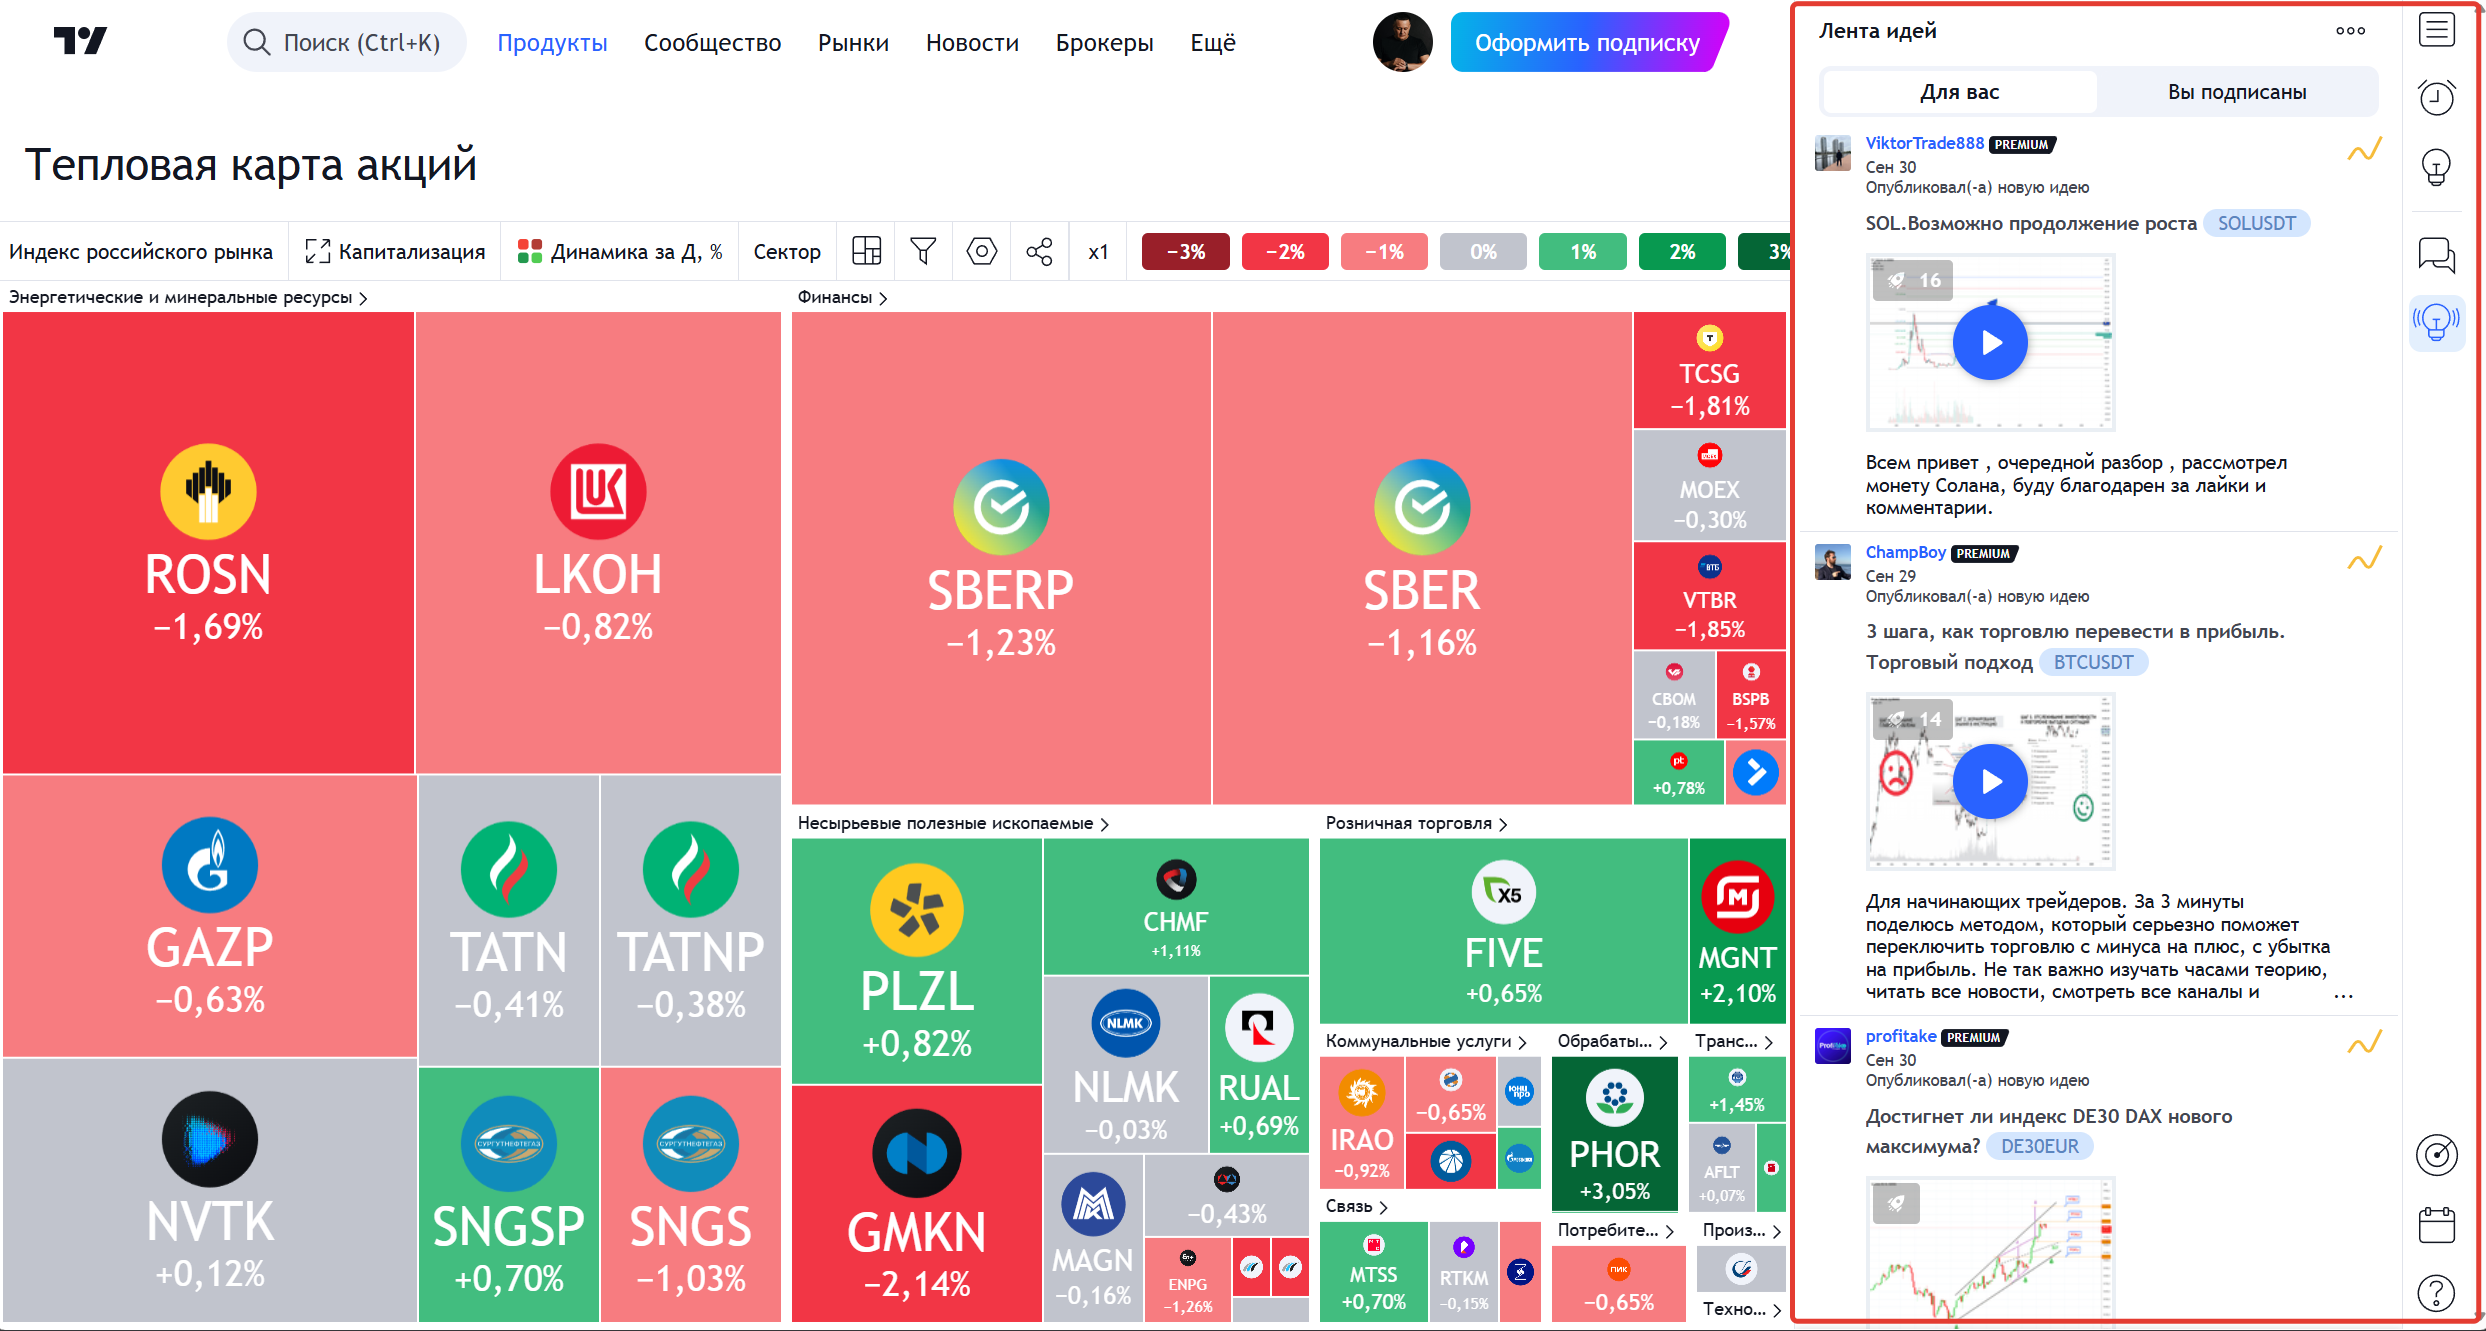Expand the Энергетические и минеральные ресурсы sector

[x=188, y=297]
